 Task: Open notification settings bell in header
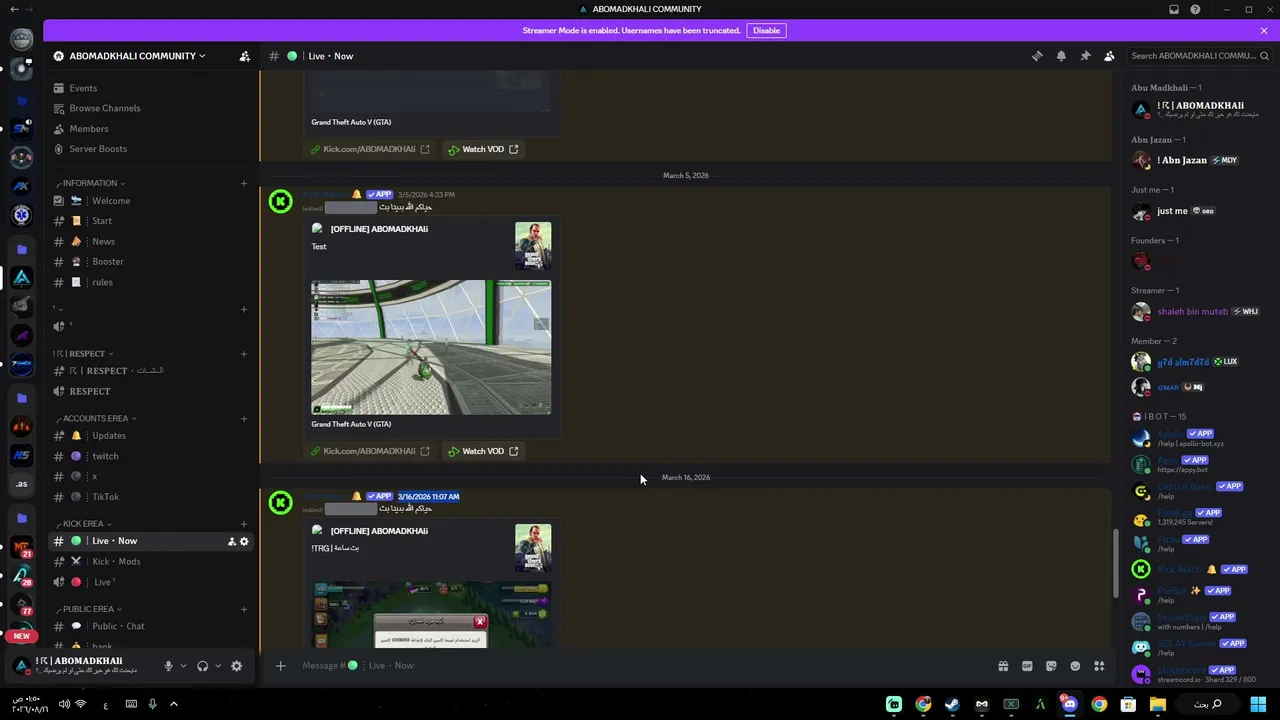coord(1061,56)
